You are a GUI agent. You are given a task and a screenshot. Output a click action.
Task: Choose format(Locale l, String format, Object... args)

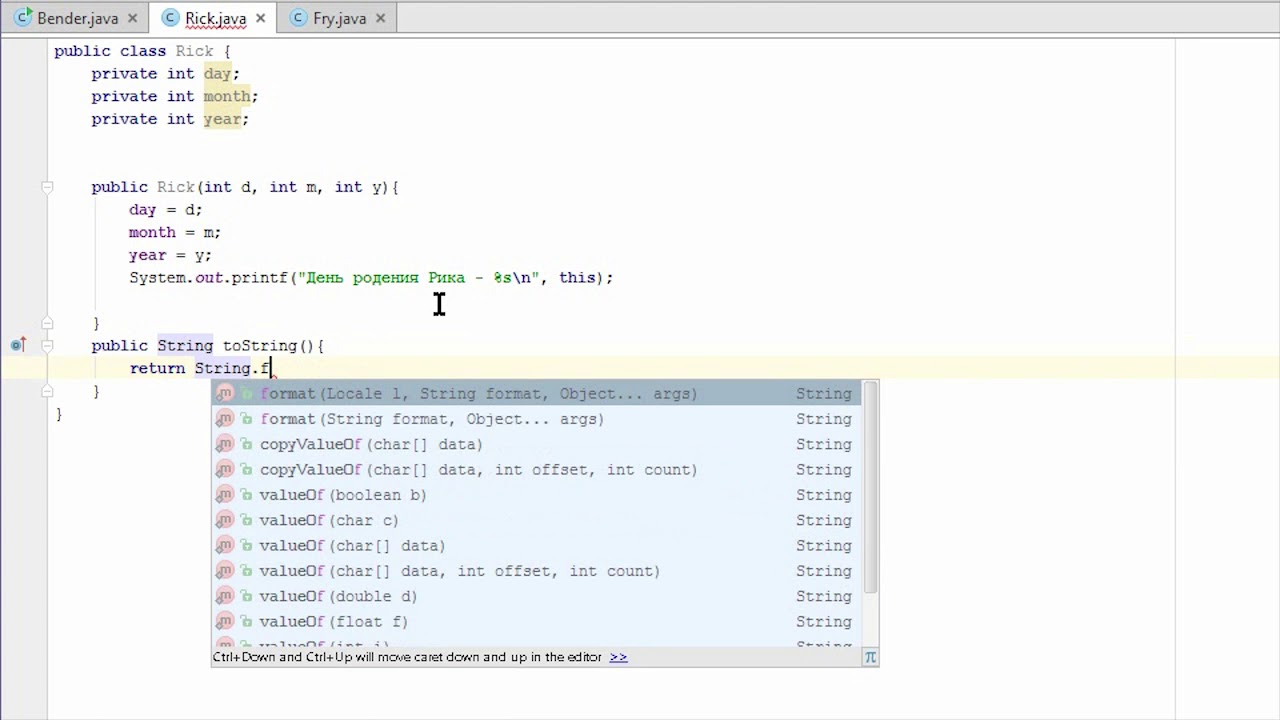[x=536, y=394]
